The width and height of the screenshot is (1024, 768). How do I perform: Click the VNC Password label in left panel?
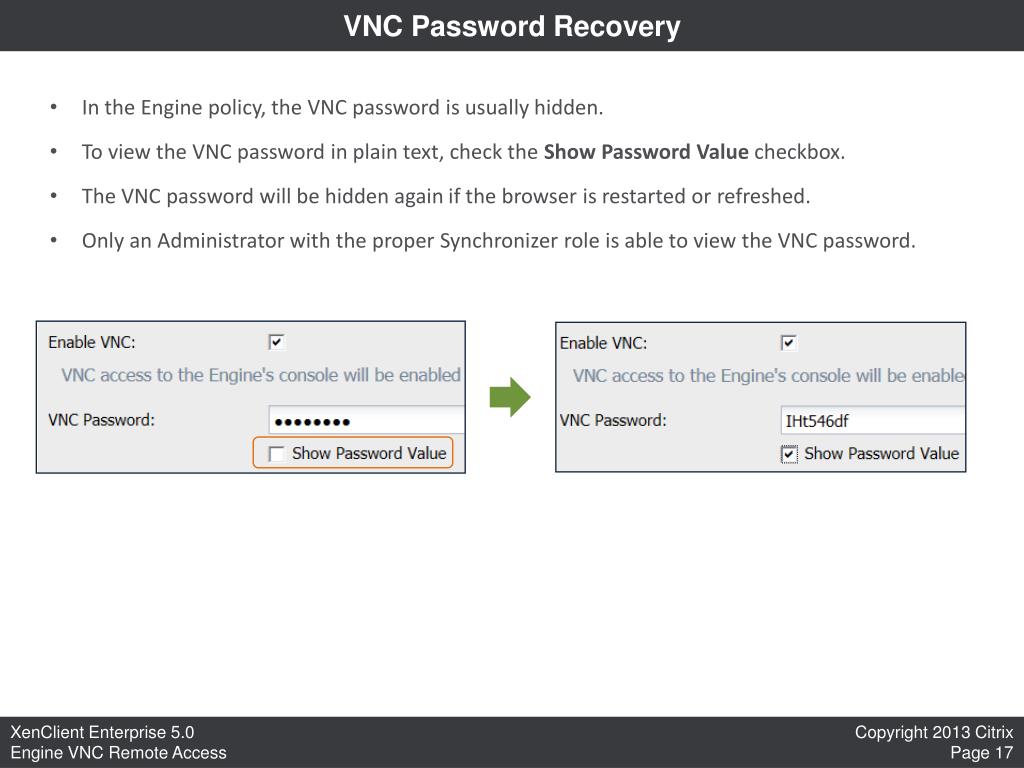click(101, 420)
